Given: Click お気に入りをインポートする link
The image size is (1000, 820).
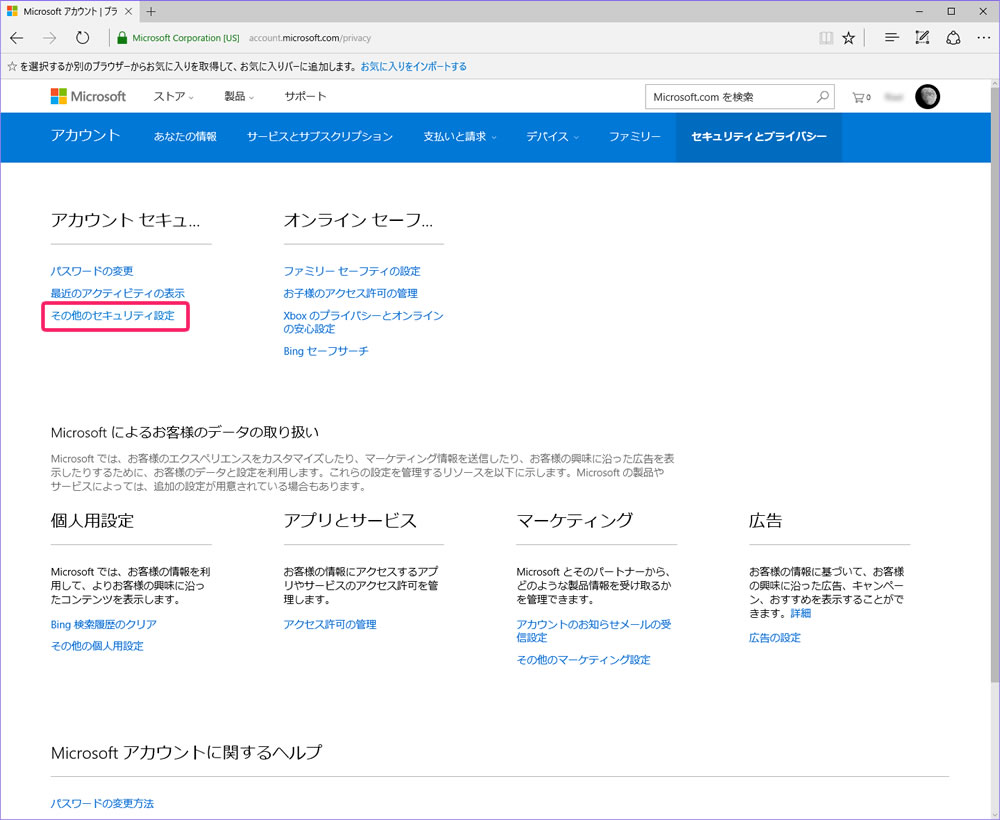Looking at the screenshot, I should pos(413,66).
